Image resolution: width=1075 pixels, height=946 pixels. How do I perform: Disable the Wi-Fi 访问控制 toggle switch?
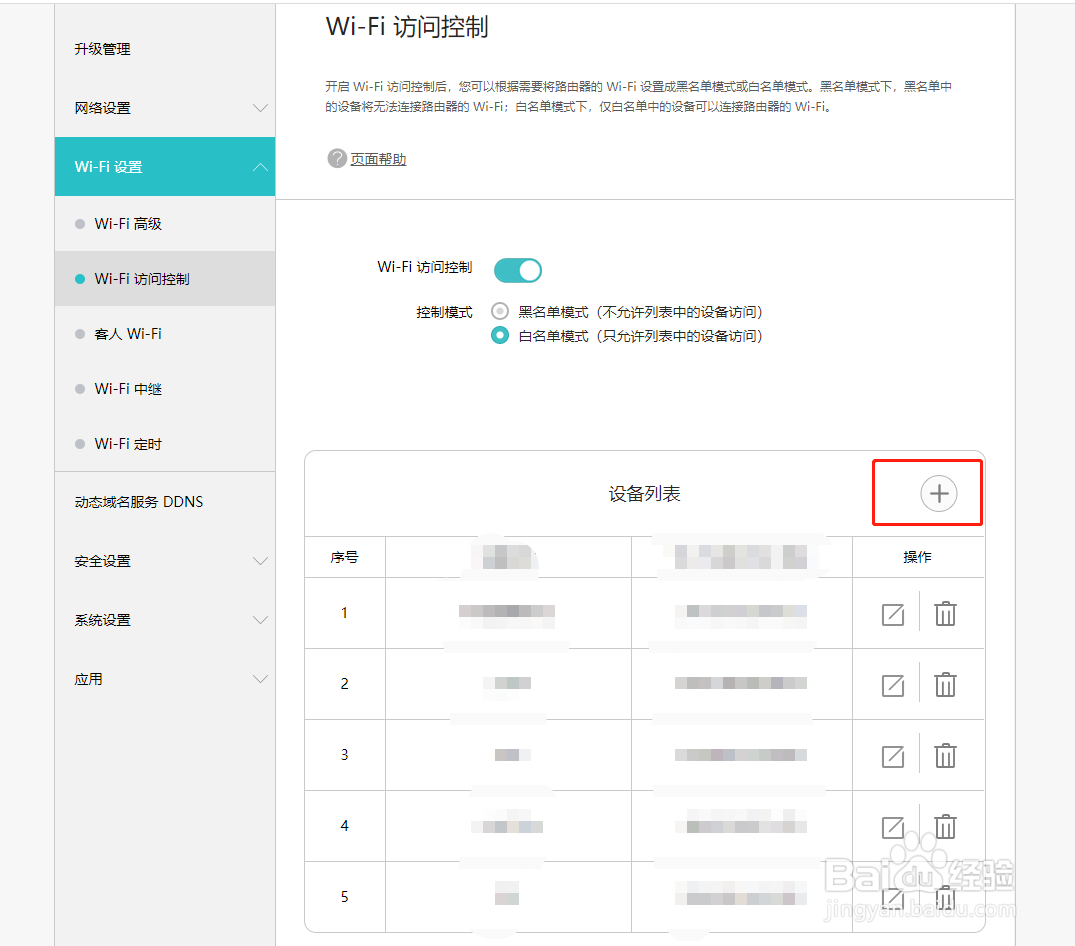pos(517,270)
